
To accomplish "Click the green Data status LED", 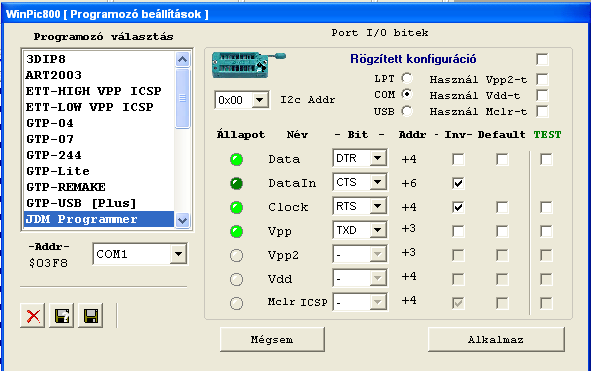I will 236,159.
